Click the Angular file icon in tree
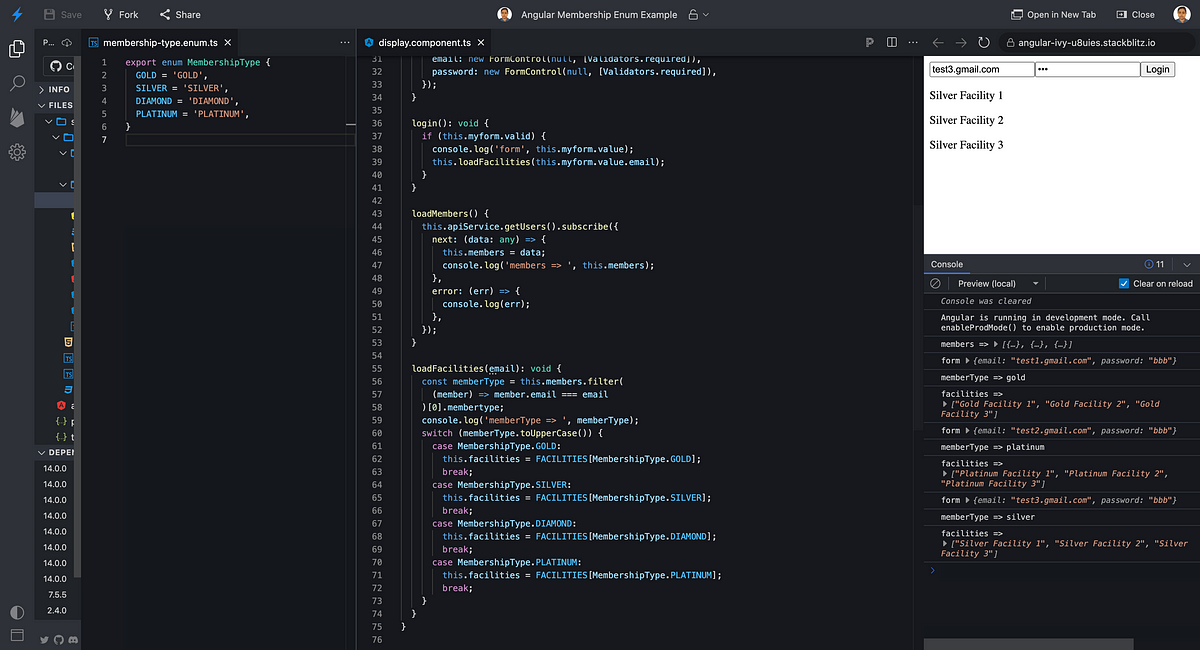Viewport: 1200px width, 650px height. pos(61,405)
